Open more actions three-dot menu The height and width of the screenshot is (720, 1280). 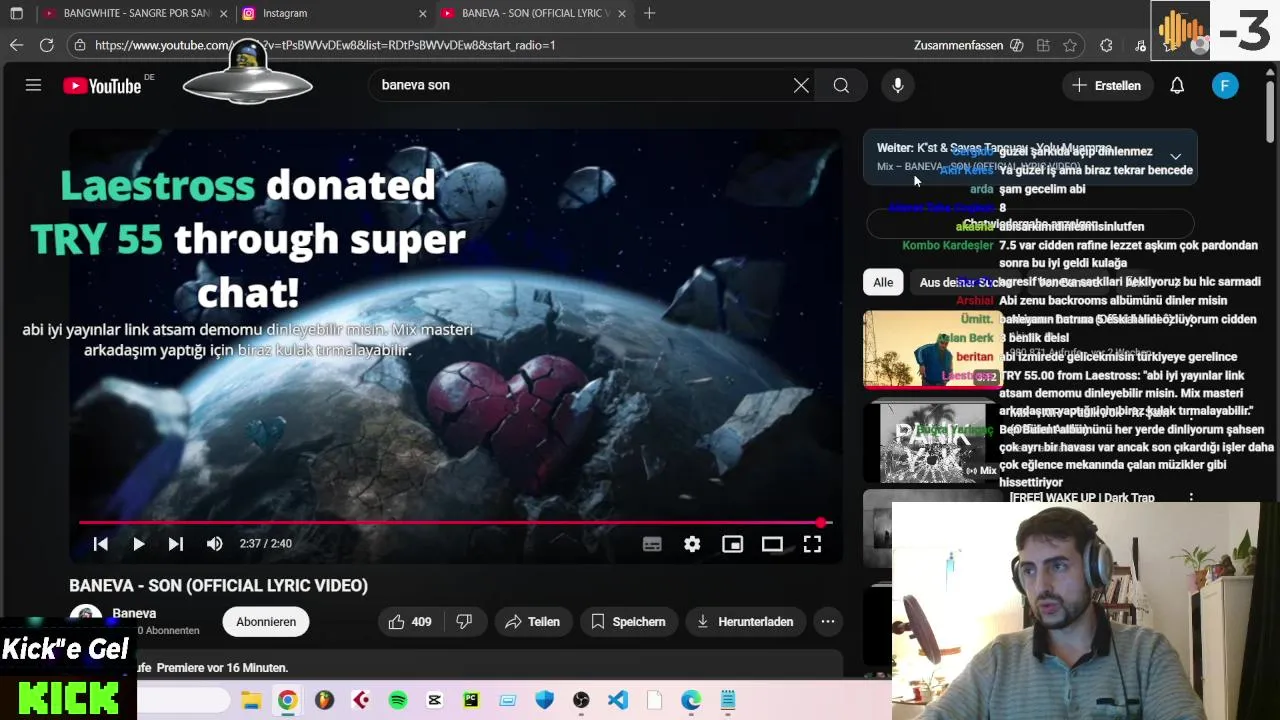[x=828, y=621]
